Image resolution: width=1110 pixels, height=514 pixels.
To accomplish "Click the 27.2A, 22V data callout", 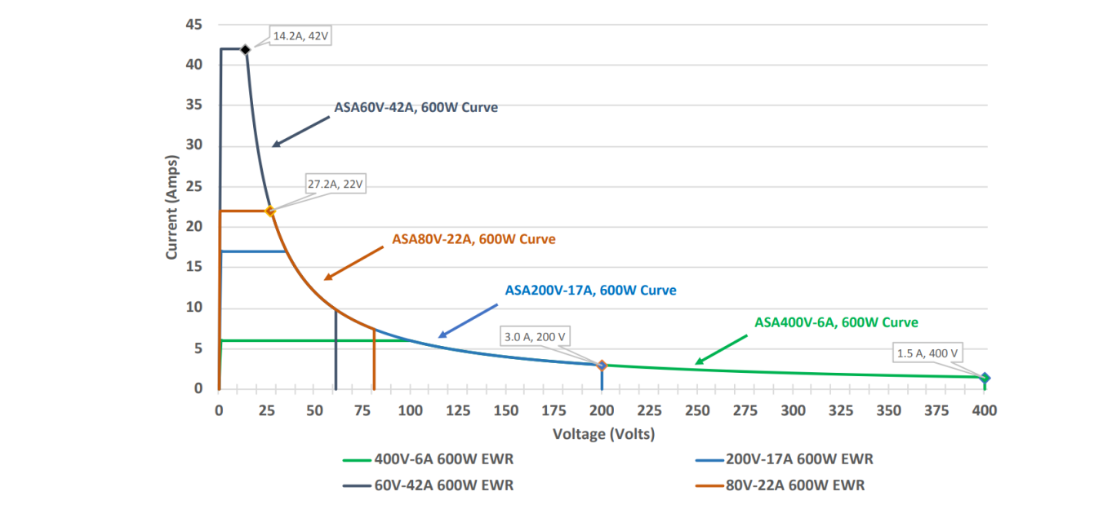I will [338, 184].
